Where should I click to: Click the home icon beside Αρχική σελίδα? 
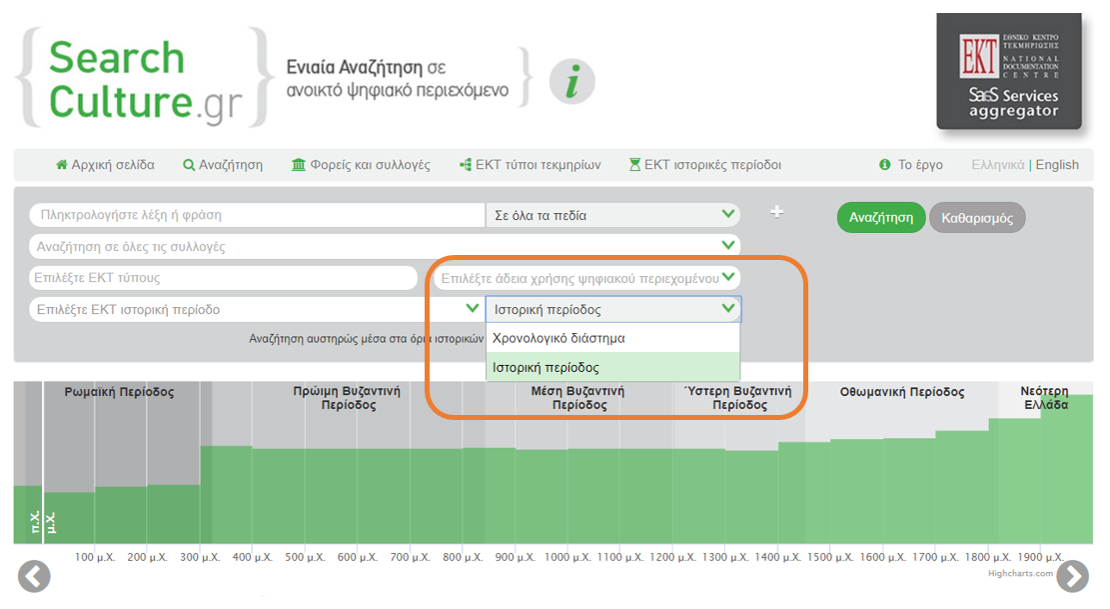(x=62, y=165)
